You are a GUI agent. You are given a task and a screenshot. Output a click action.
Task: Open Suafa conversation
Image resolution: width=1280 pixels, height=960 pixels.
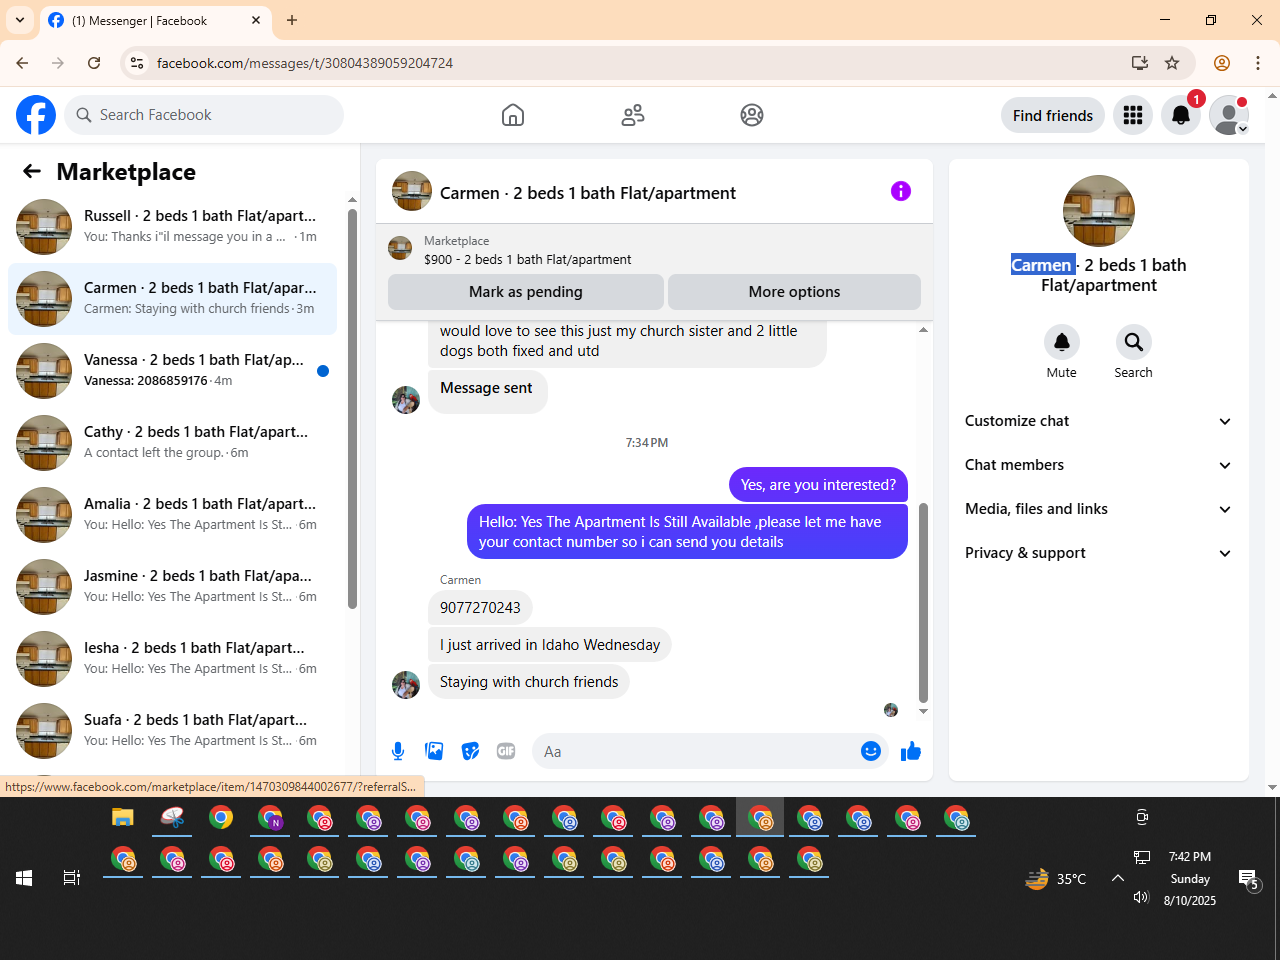point(172,731)
